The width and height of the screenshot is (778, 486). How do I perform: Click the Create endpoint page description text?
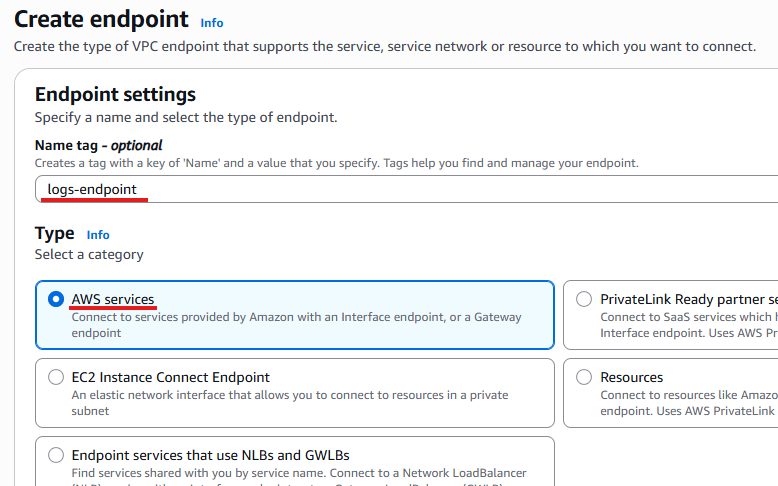pyautogui.click(x=384, y=47)
